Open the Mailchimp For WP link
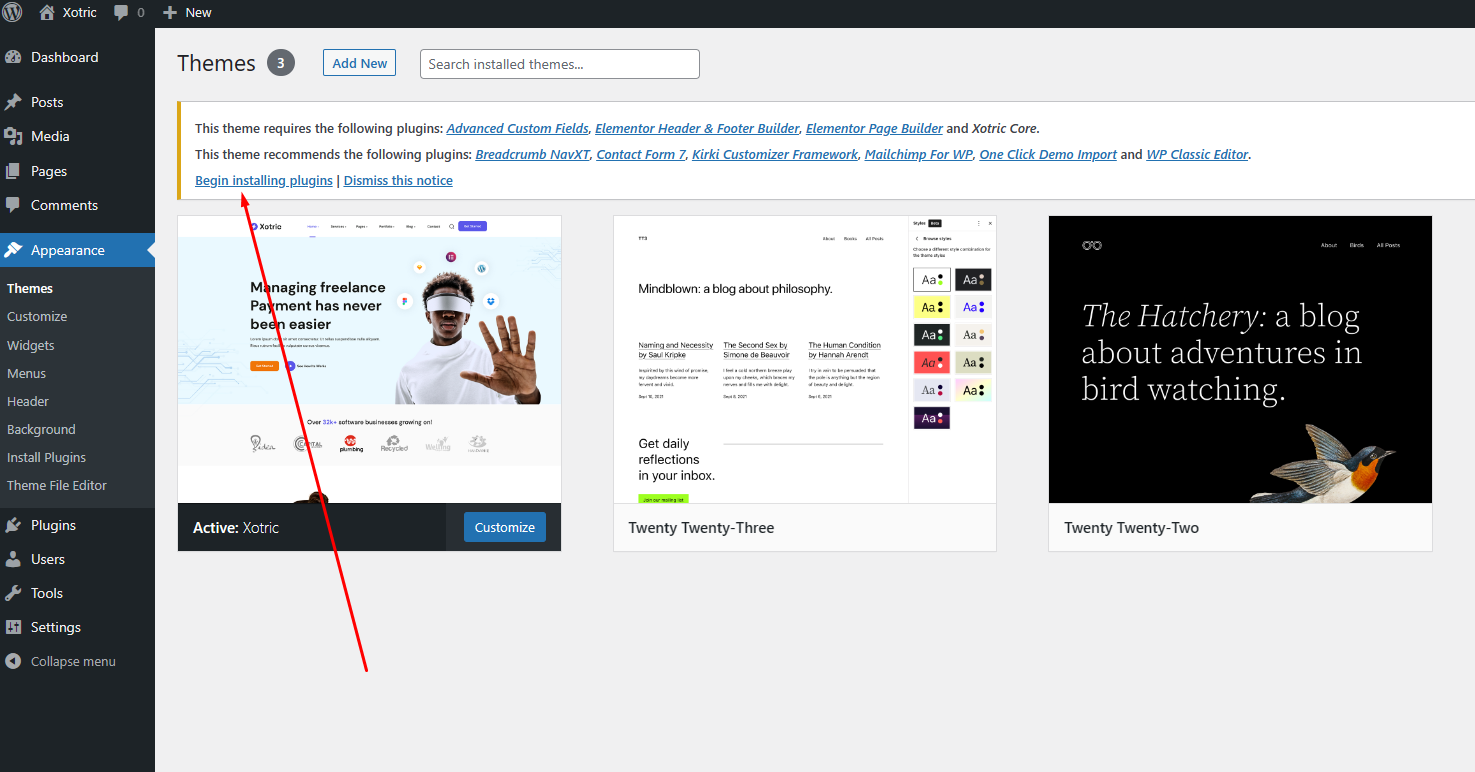Screen dimensions: 1475x772 click(918, 154)
